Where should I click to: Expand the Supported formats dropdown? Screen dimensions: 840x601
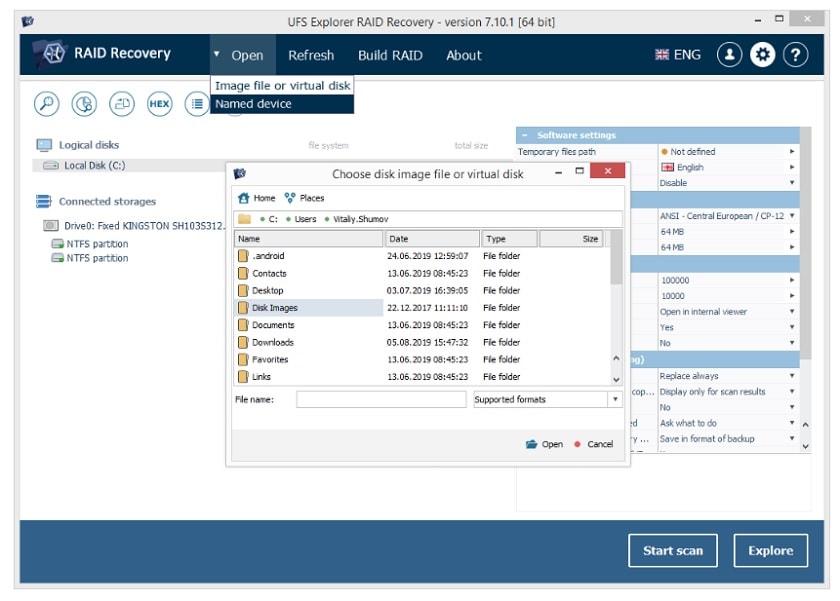[x=615, y=399]
